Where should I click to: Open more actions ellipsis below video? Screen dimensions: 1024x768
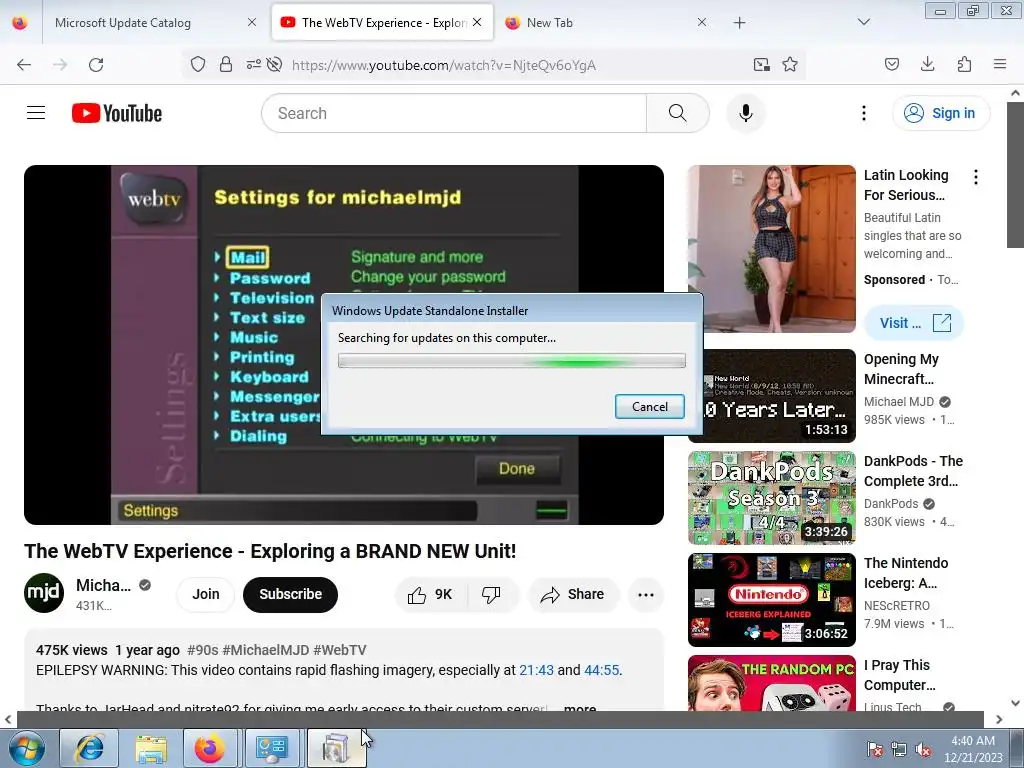(646, 594)
